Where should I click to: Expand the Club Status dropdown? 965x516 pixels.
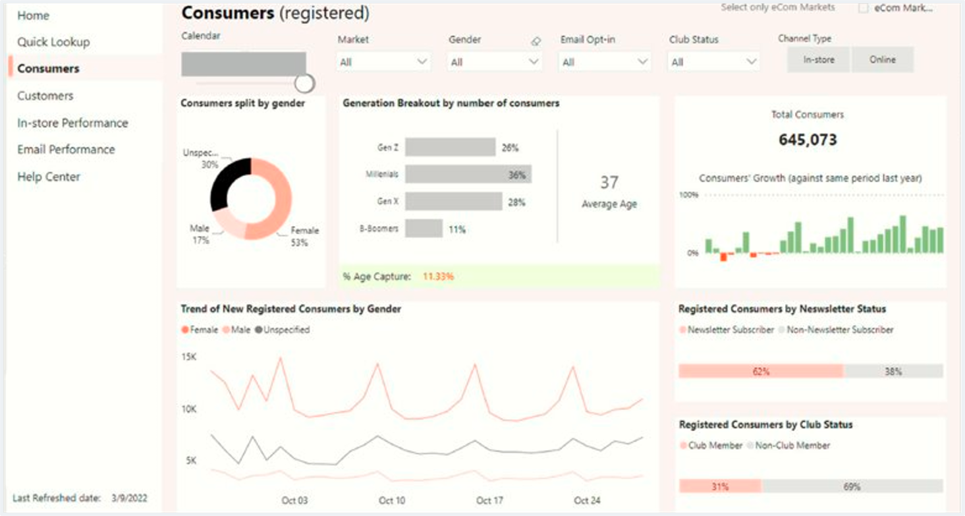[713, 62]
